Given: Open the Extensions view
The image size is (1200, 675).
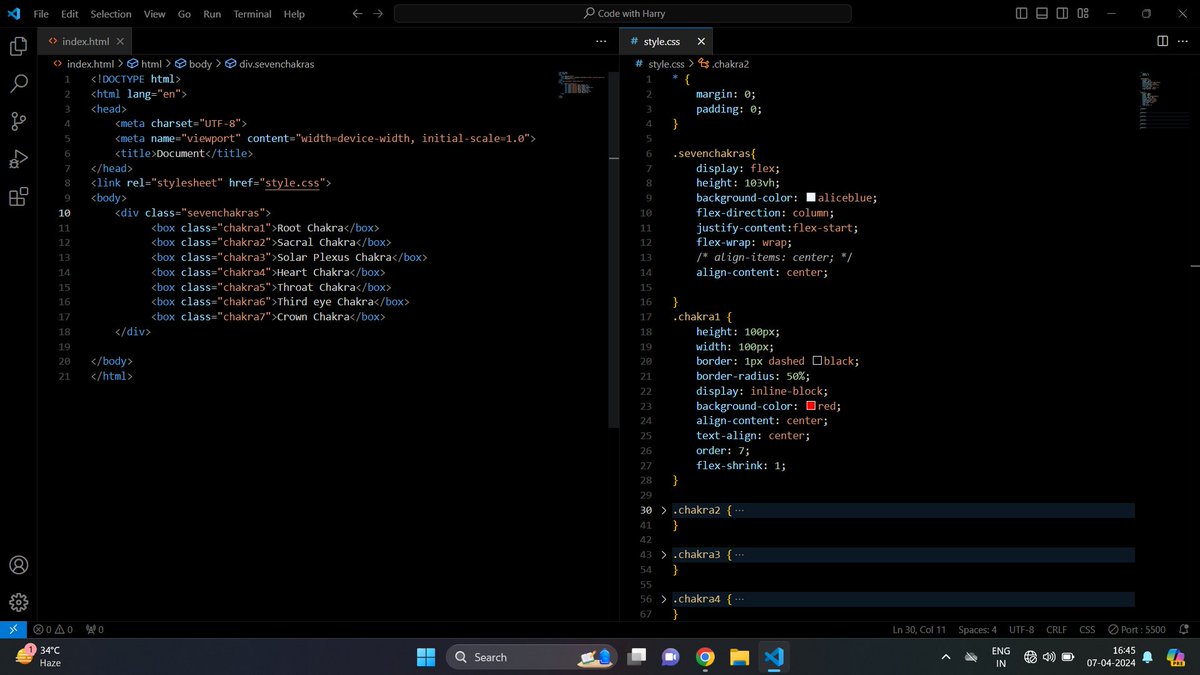Looking at the screenshot, I should 18,197.
